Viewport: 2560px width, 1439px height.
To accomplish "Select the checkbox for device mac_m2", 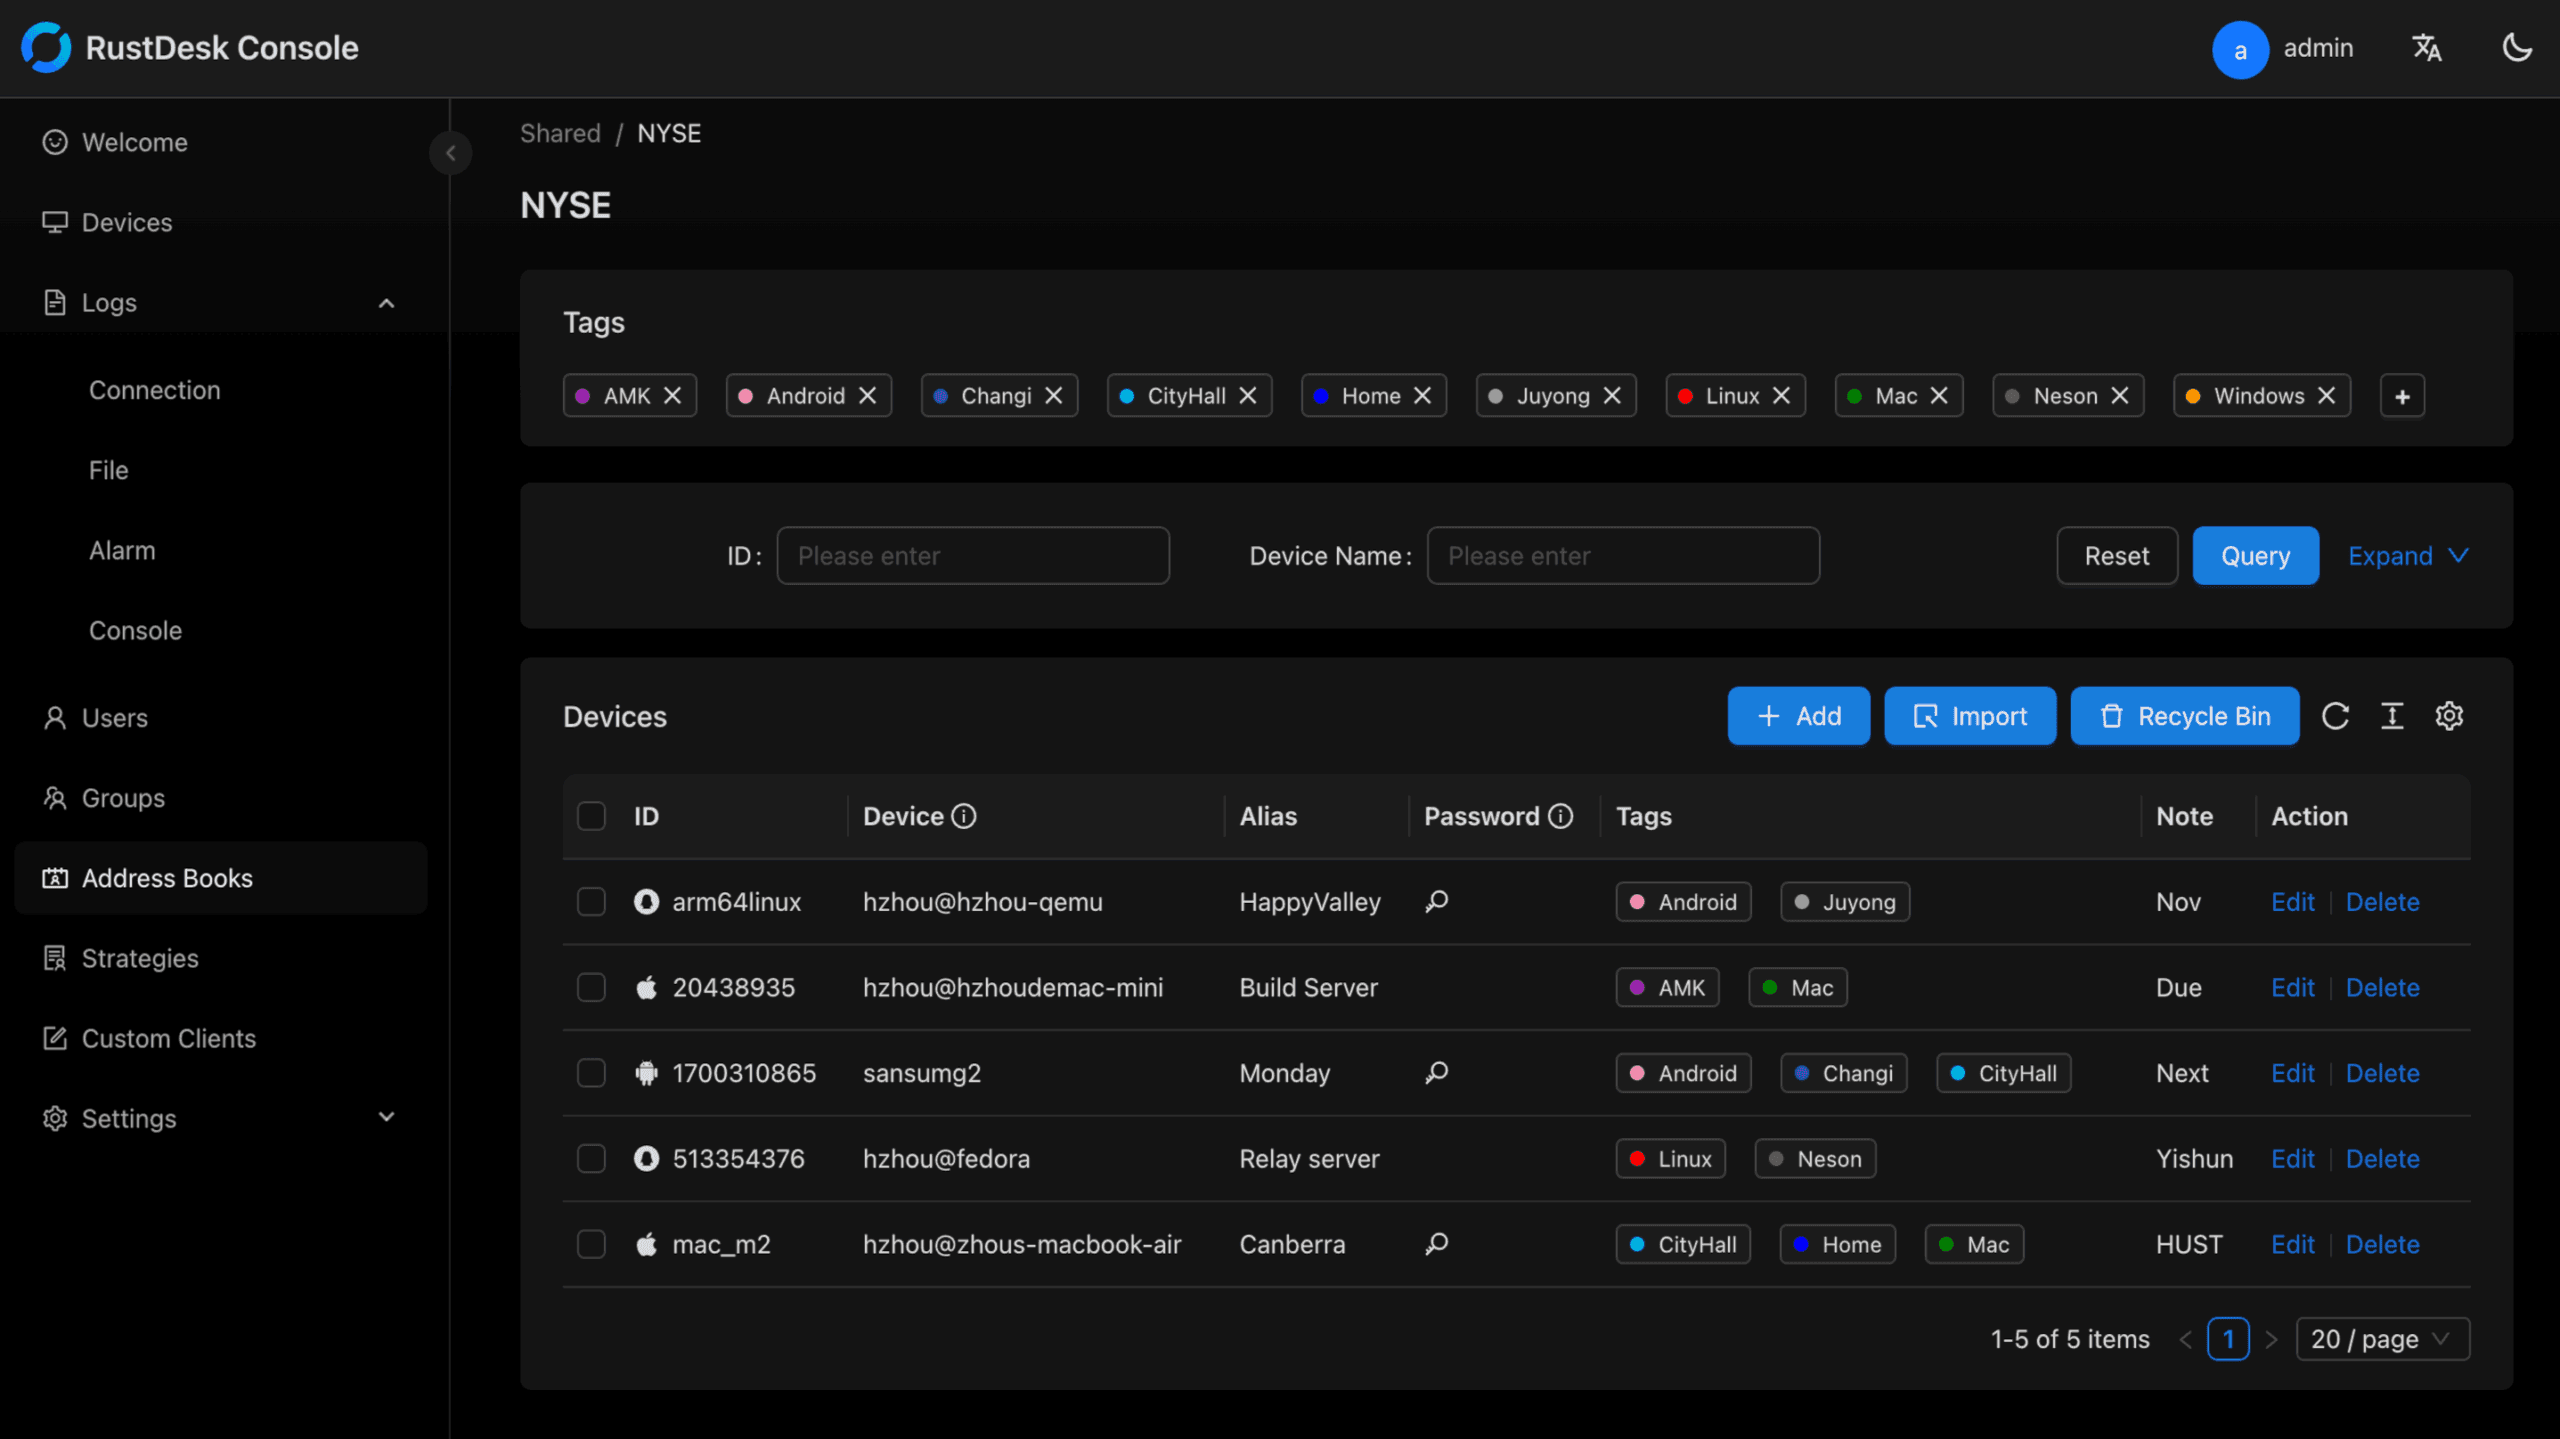I will [x=592, y=1243].
